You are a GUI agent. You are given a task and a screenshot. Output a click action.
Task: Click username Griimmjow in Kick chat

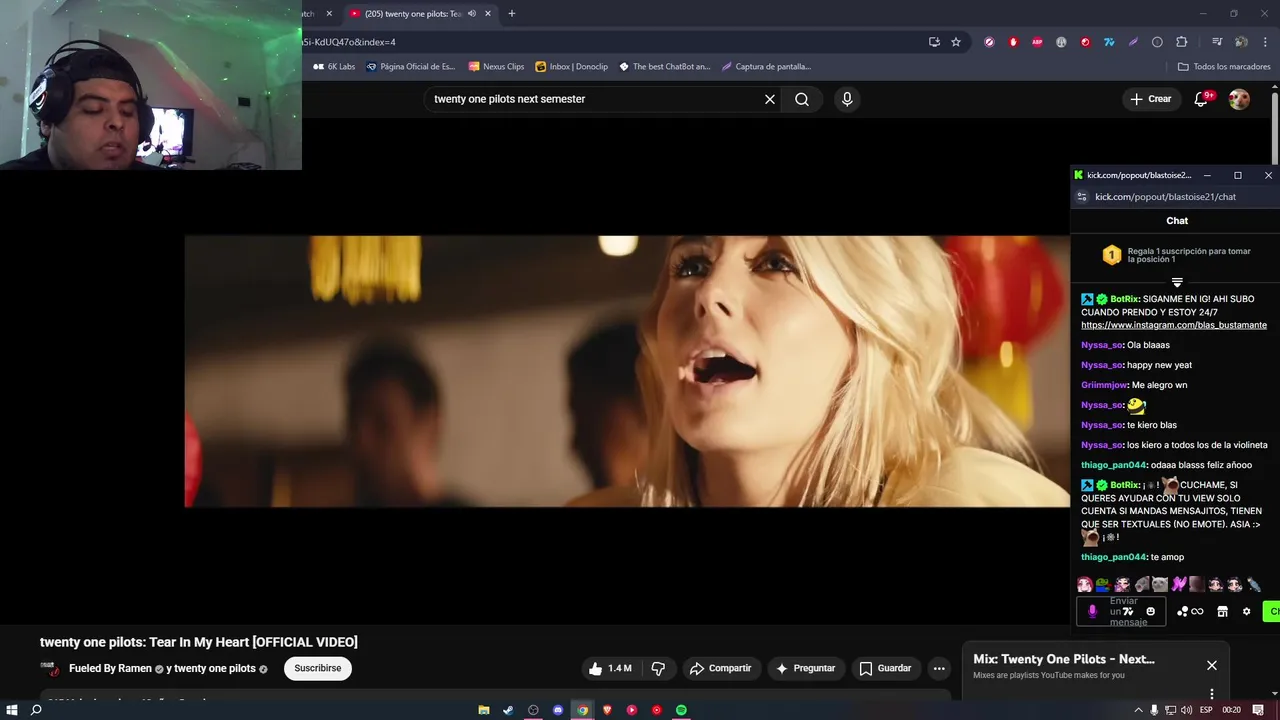pyautogui.click(x=1105, y=385)
